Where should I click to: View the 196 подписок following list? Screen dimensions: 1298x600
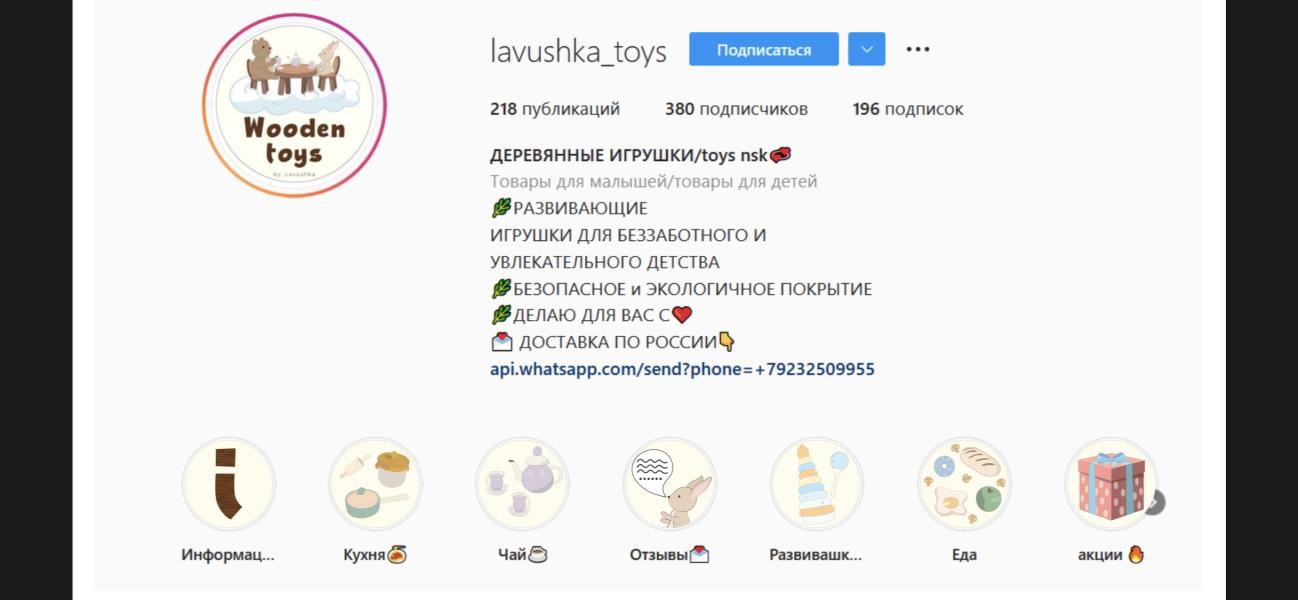[908, 109]
